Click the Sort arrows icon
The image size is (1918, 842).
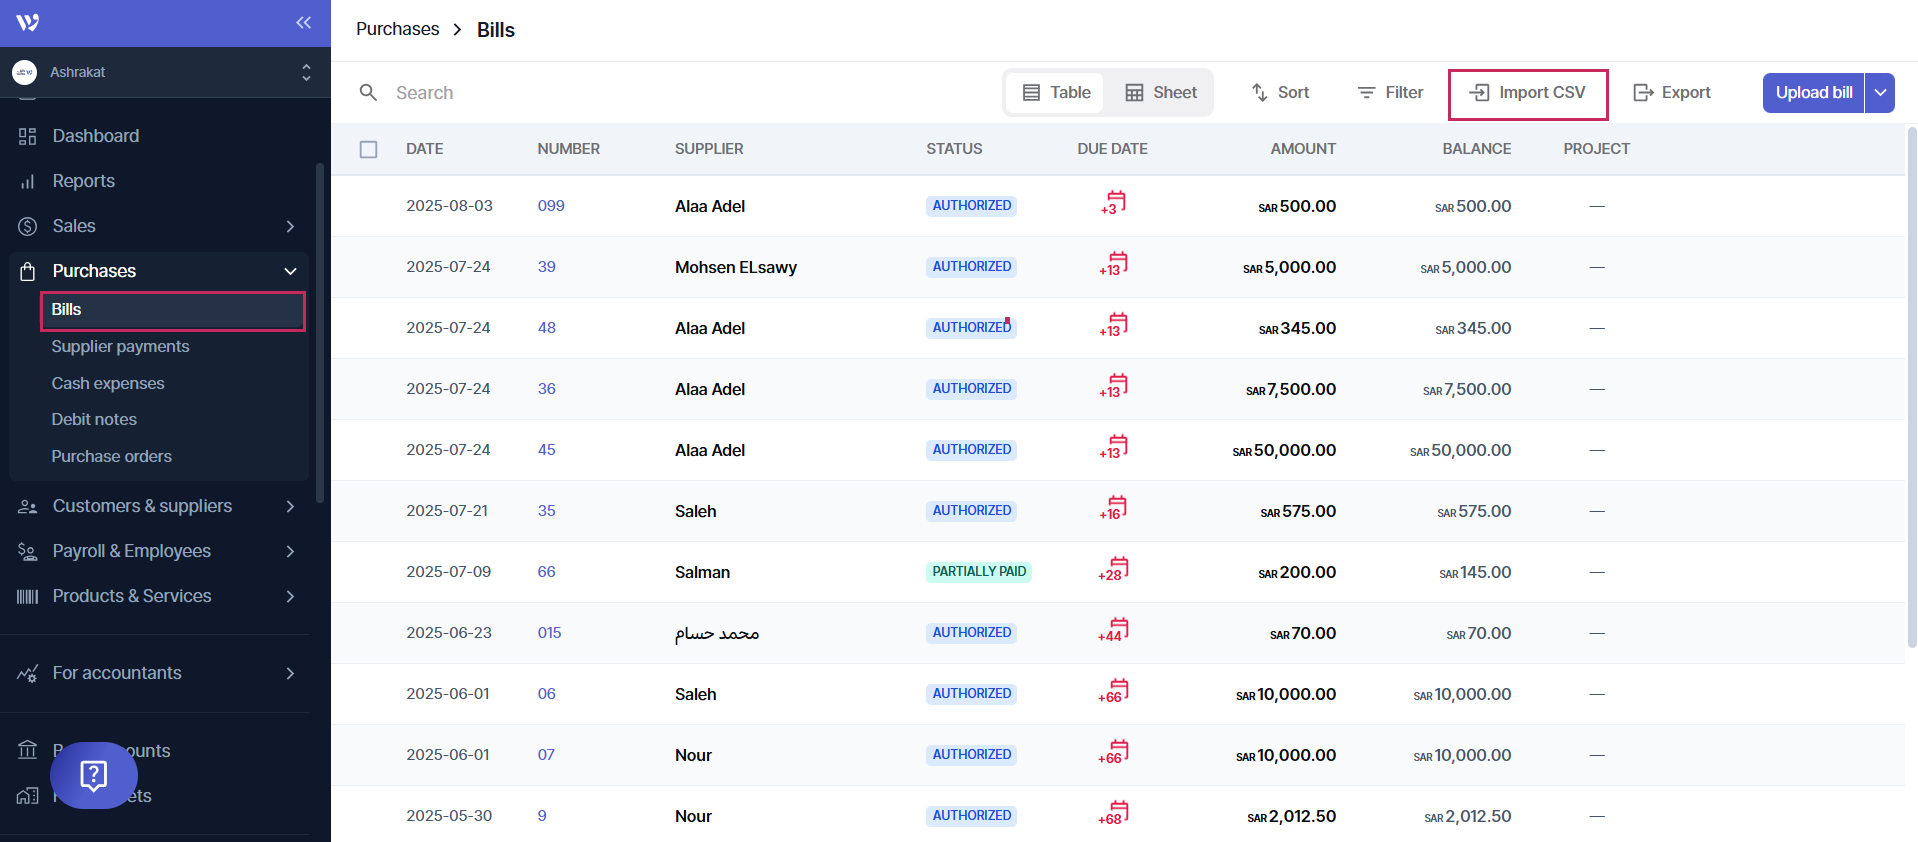pos(1260,93)
